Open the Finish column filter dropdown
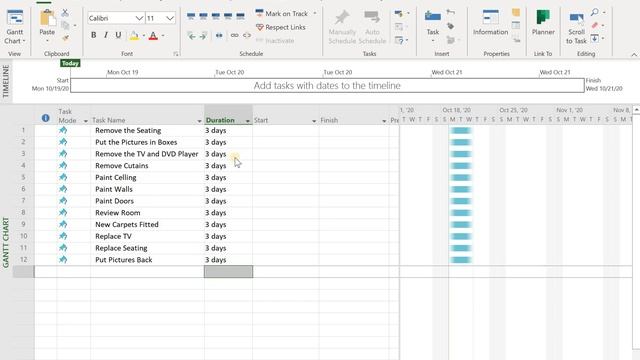The width and height of the screenshot is (640, 360). 384,121
